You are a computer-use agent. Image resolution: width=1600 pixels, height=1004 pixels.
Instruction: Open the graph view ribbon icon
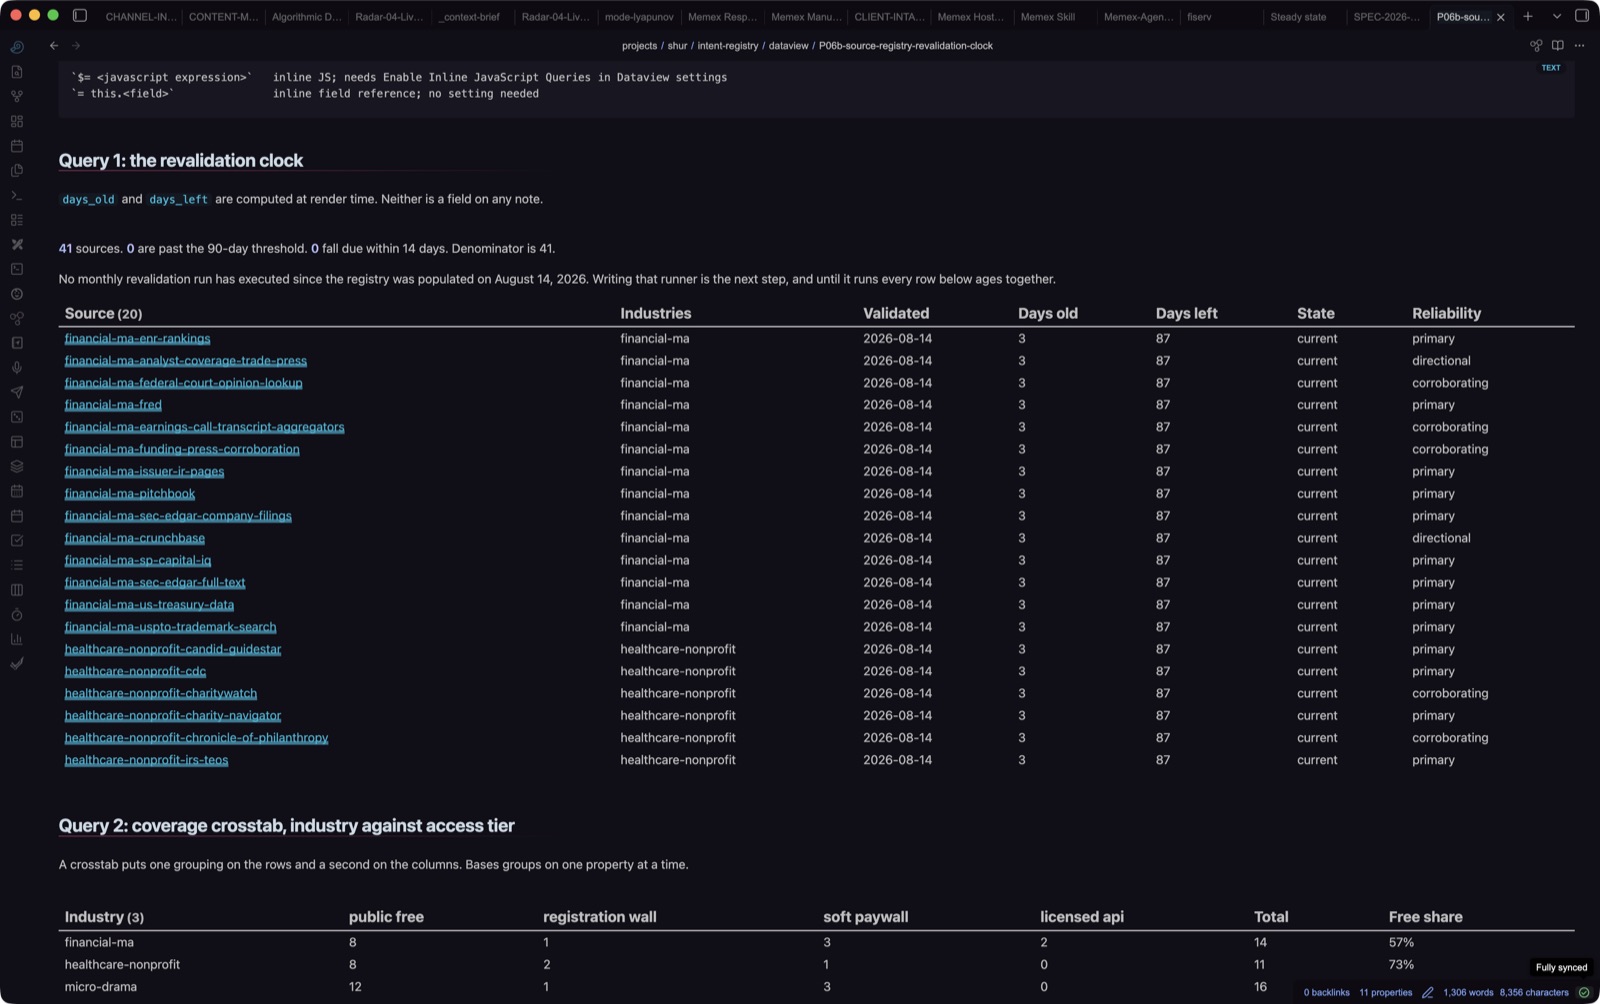(x=17, y=96)
